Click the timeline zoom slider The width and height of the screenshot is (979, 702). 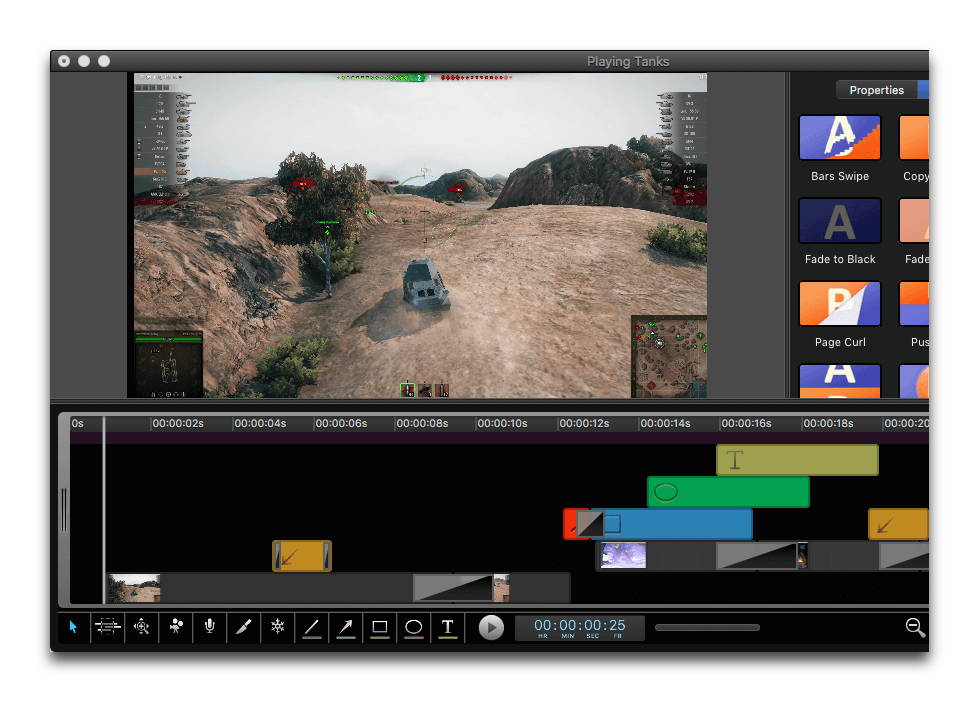tap(707, 628)
